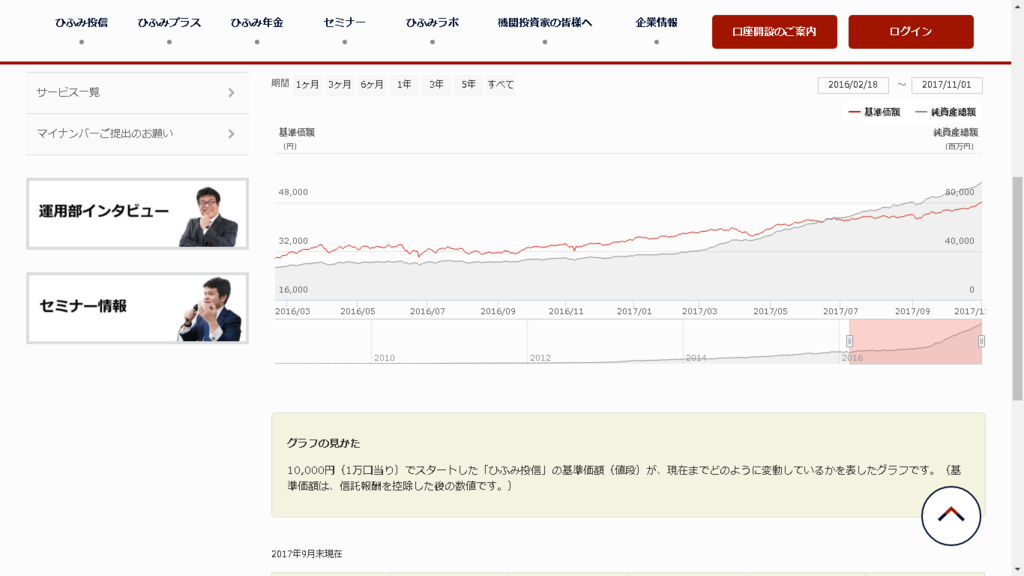Open the ひふみプラス menu

coord(169,23)
